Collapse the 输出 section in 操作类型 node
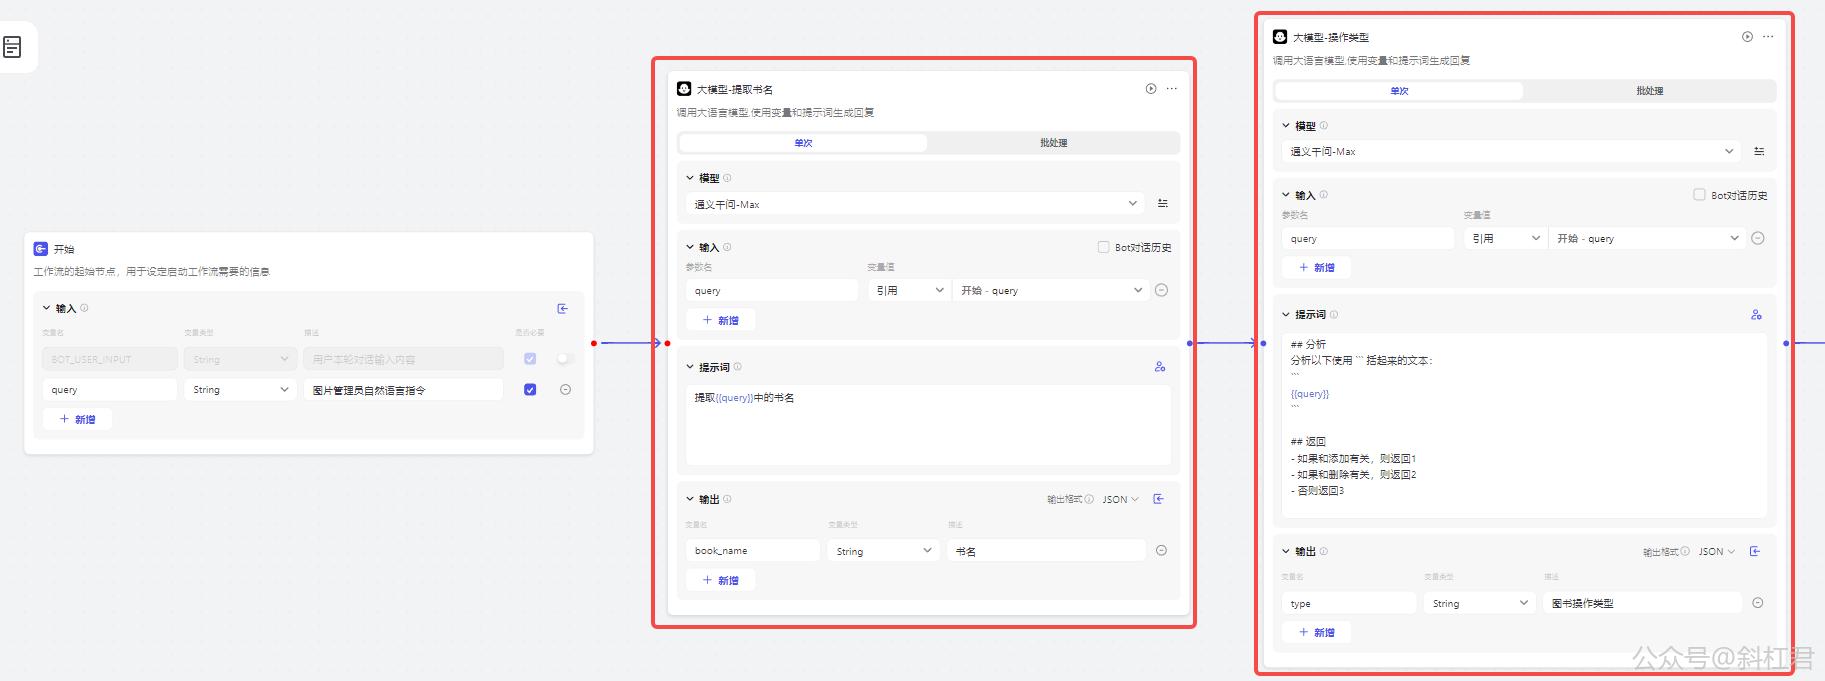1825x681 pixels. (1286, 551)
